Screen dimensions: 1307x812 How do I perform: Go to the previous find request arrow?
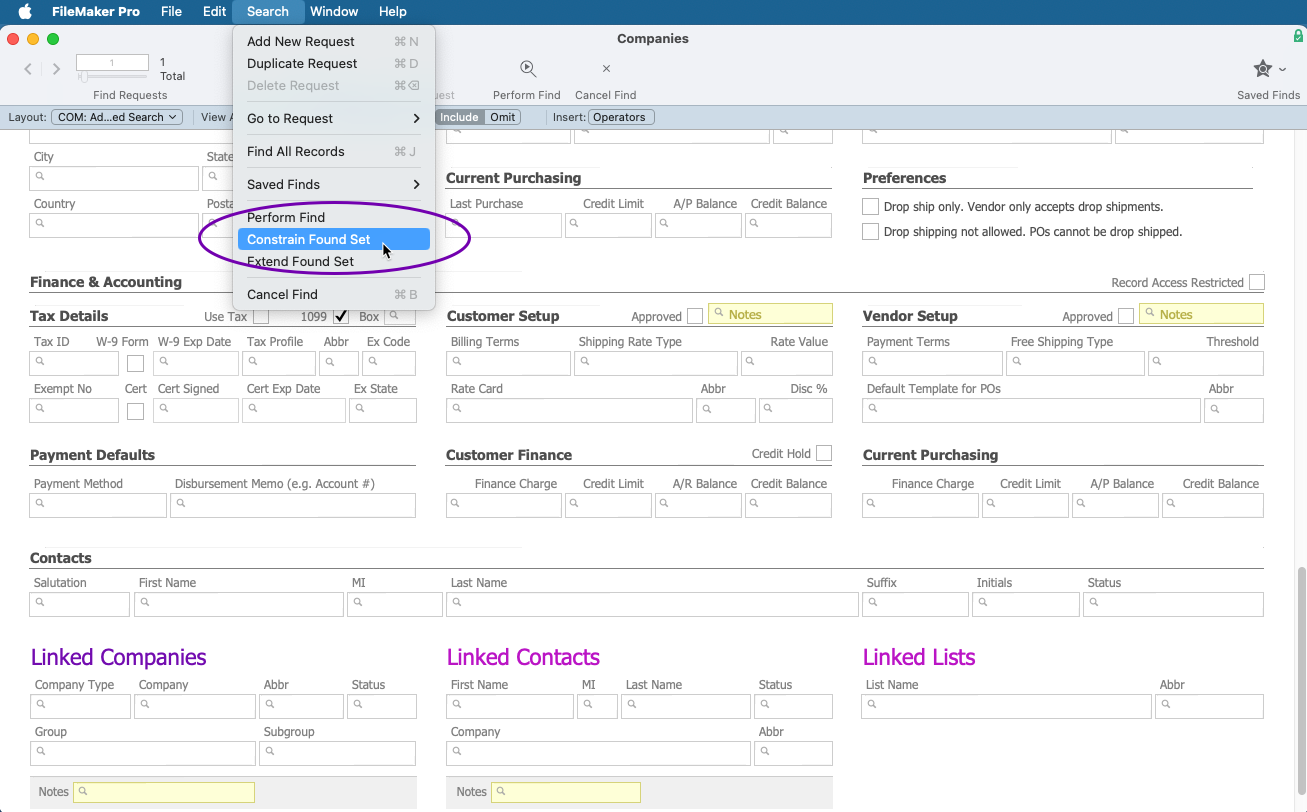point(28,69)
